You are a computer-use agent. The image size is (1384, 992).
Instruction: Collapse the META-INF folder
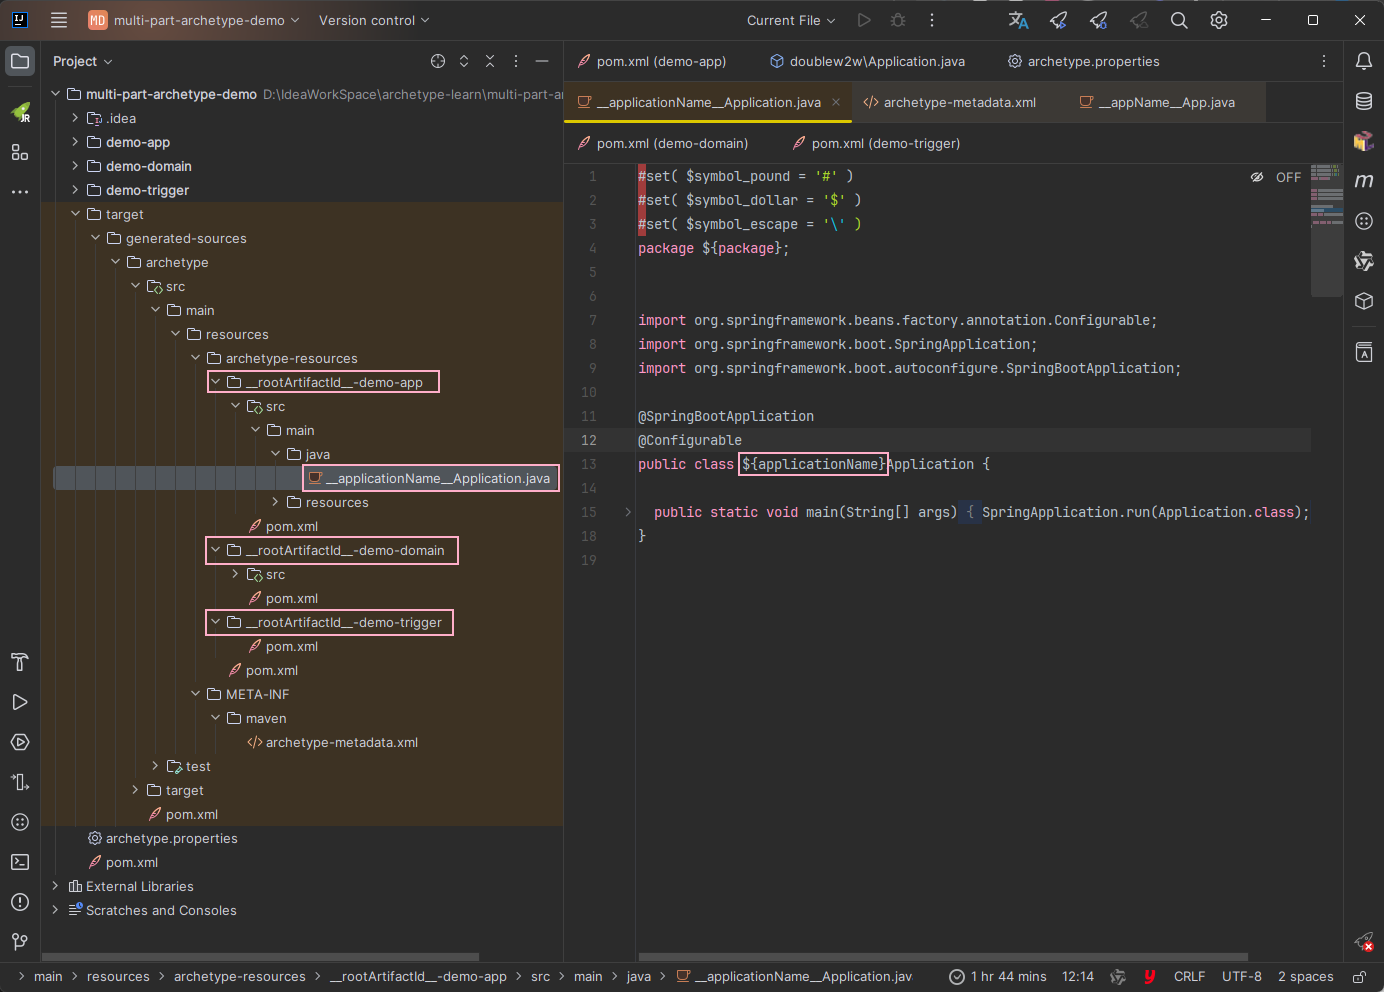coord(195,694)
